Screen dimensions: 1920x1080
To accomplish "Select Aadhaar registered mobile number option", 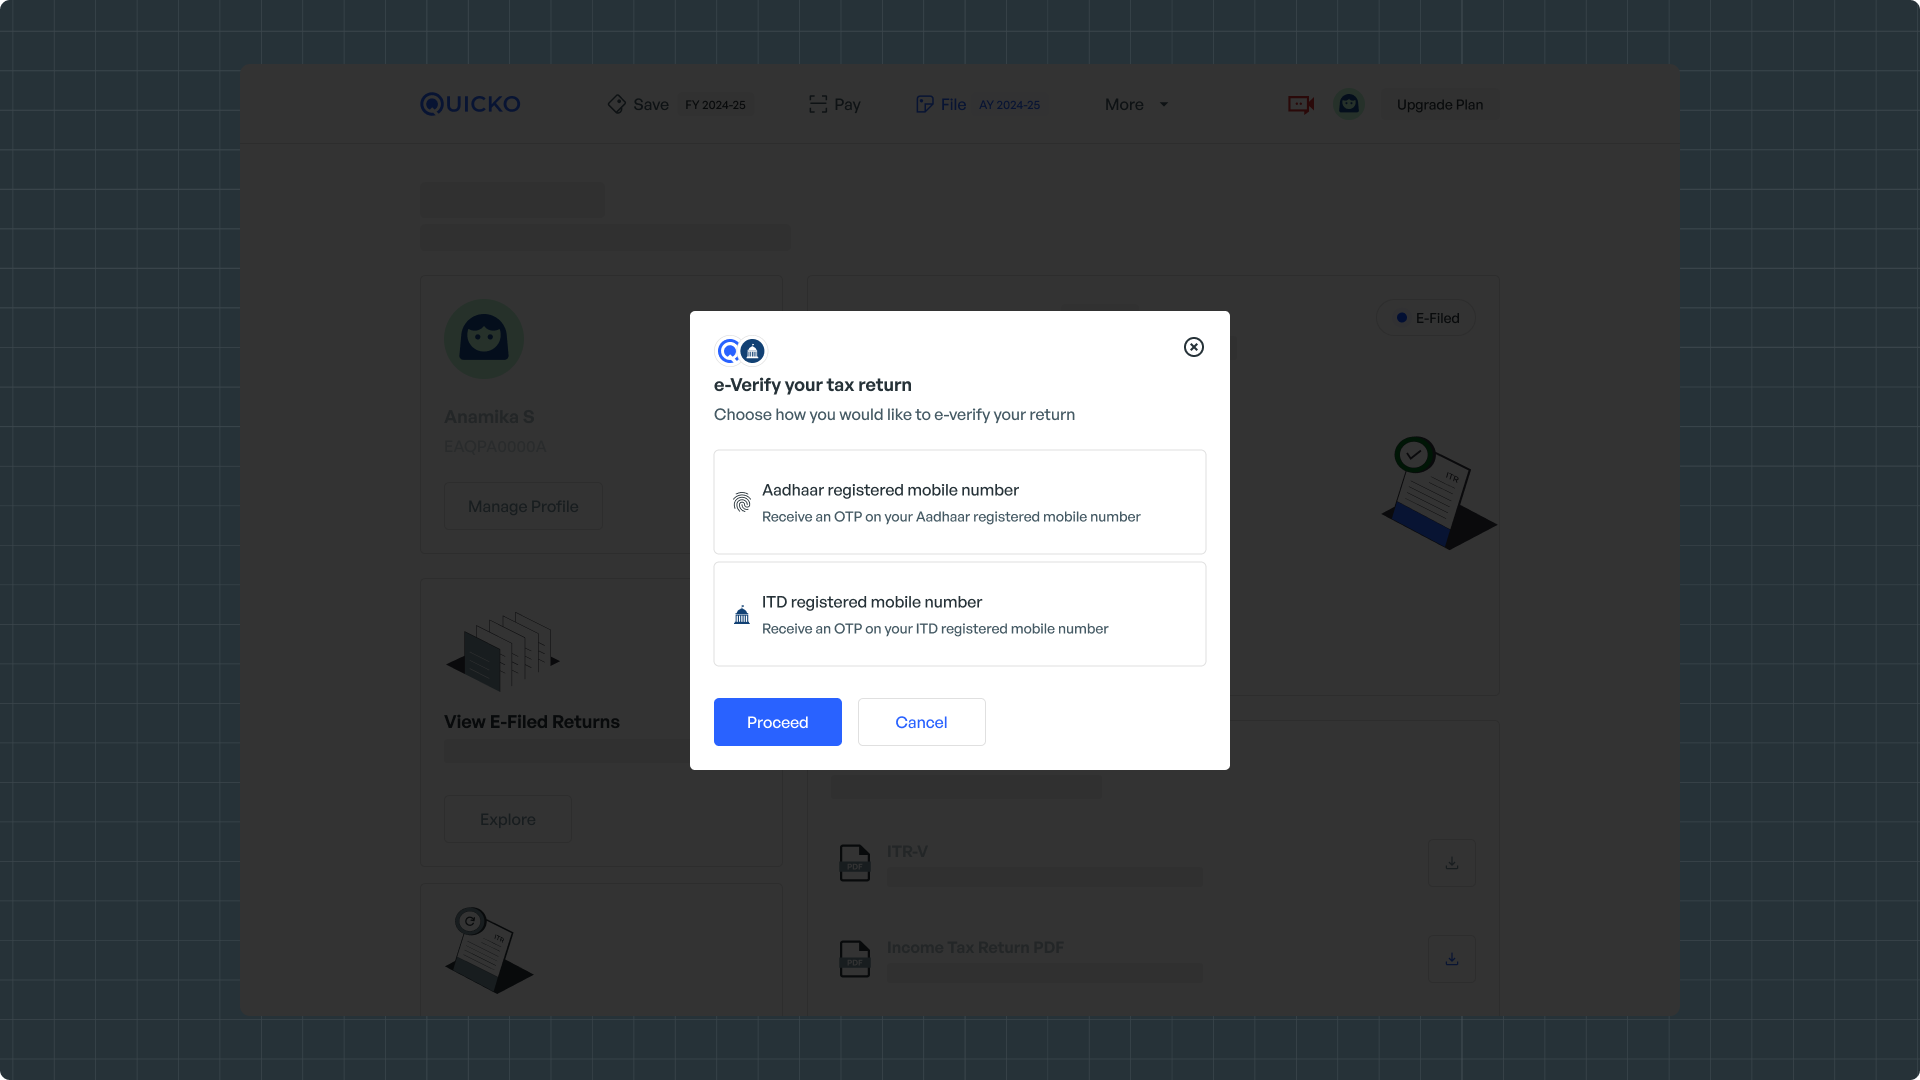I will [x=959, y=502].
